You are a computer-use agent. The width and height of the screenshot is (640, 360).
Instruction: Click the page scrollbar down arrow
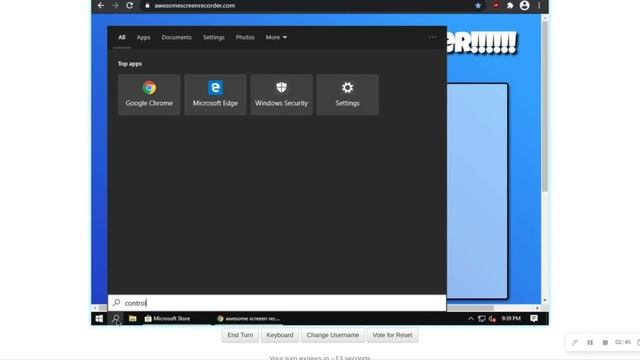[544, 301]
